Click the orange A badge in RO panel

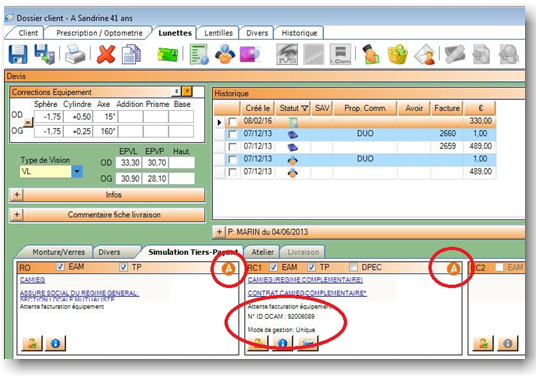[x=229, y=269]
